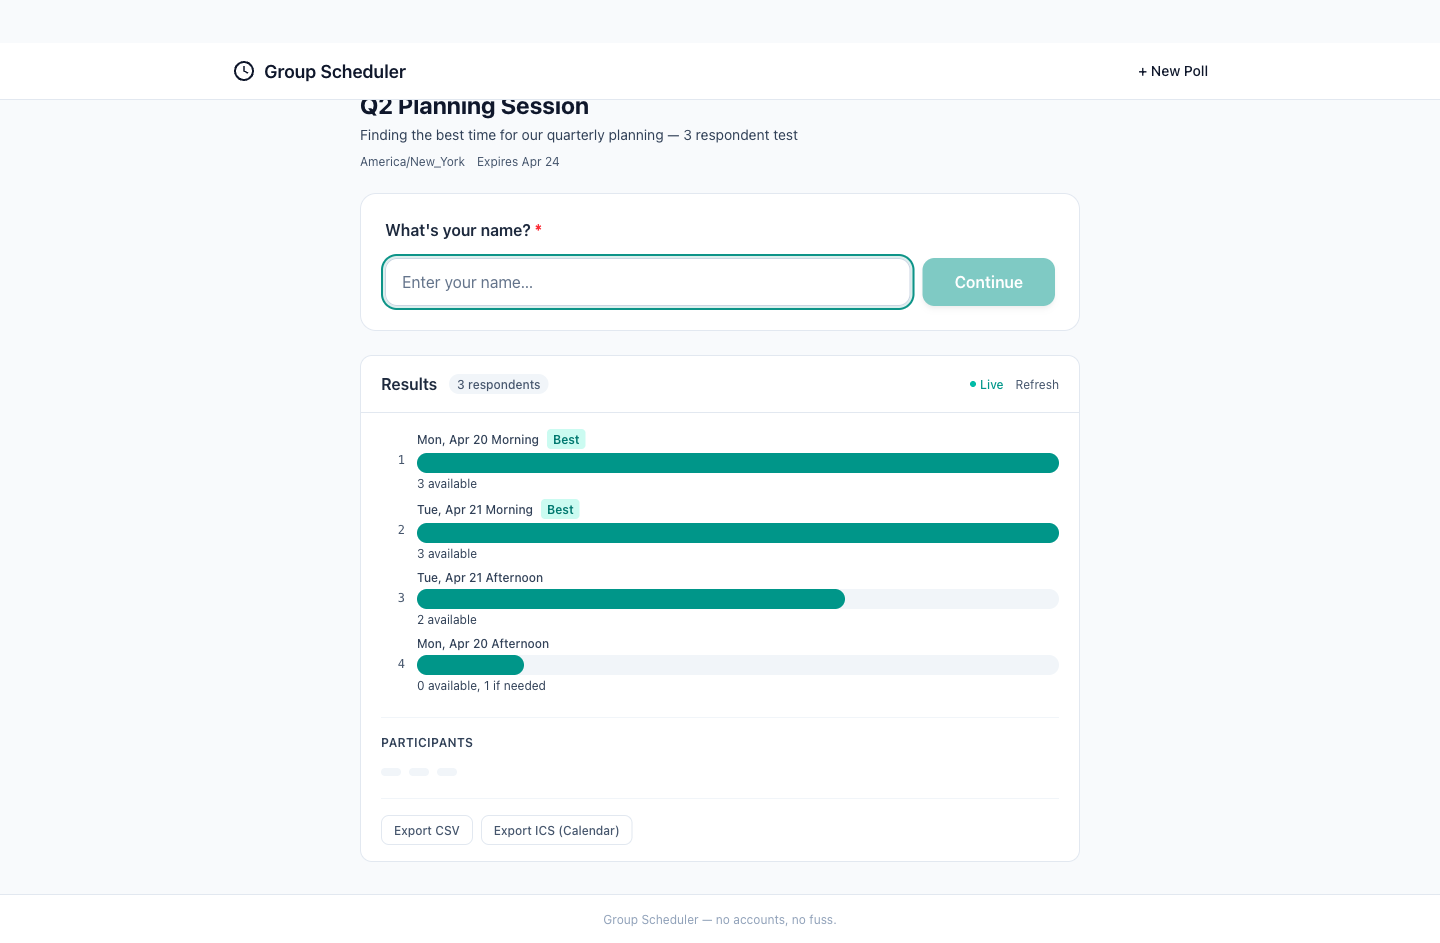The image size is (1440, 943).
Task: Click Export ICS (Calendar)
Action: click(x=556, y=830)
